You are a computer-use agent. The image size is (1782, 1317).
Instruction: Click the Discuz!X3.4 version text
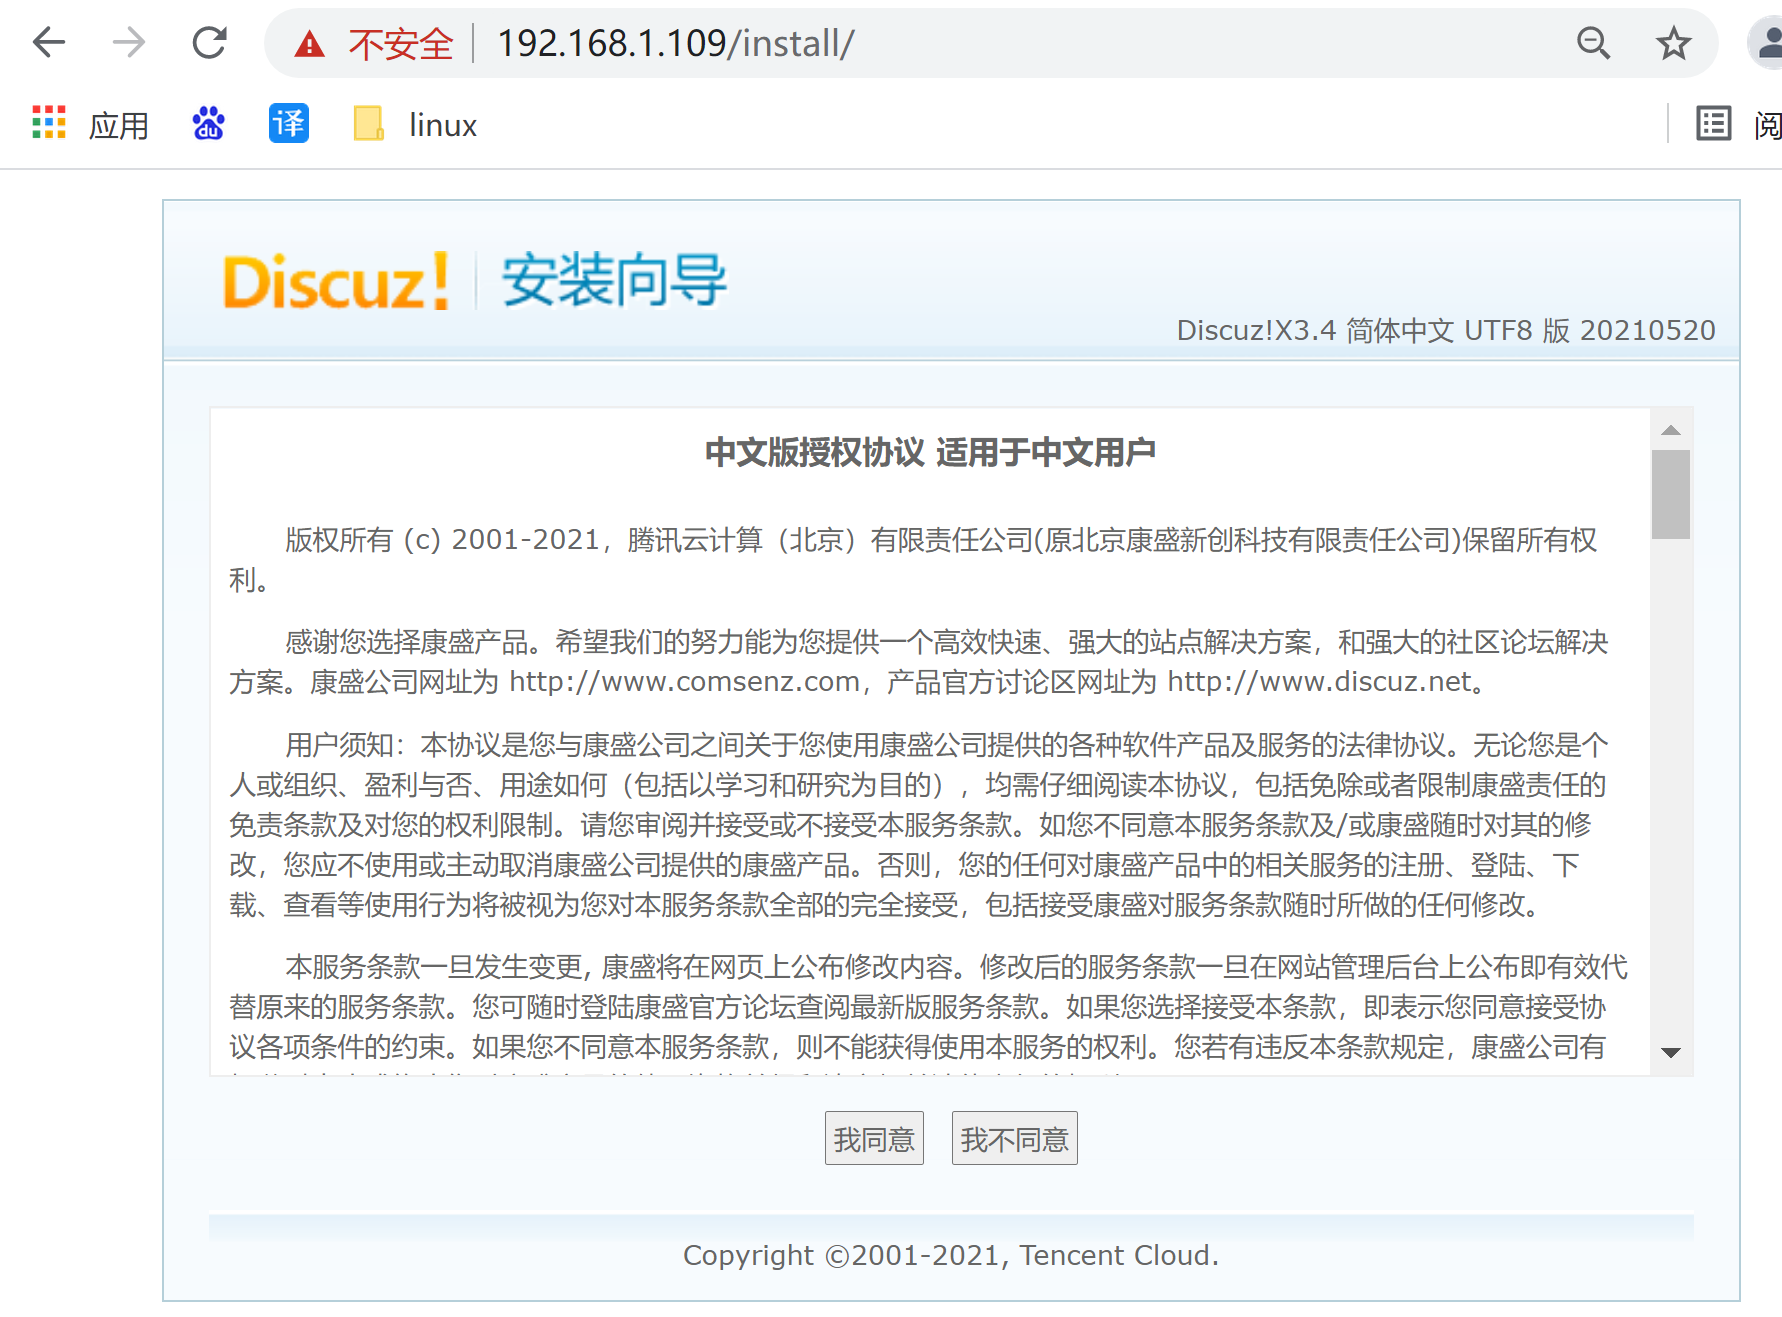tap(1445, 330)
